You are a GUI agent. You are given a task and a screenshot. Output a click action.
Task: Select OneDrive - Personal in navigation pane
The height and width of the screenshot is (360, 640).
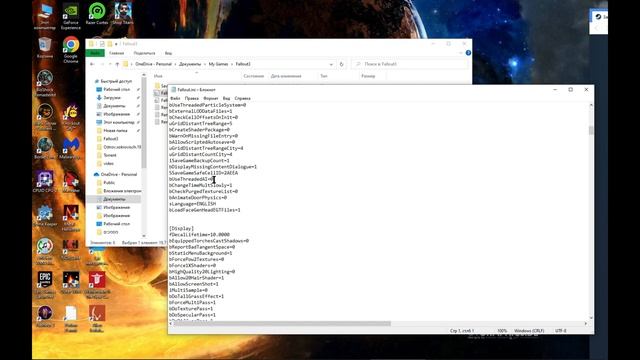point(119,174)
